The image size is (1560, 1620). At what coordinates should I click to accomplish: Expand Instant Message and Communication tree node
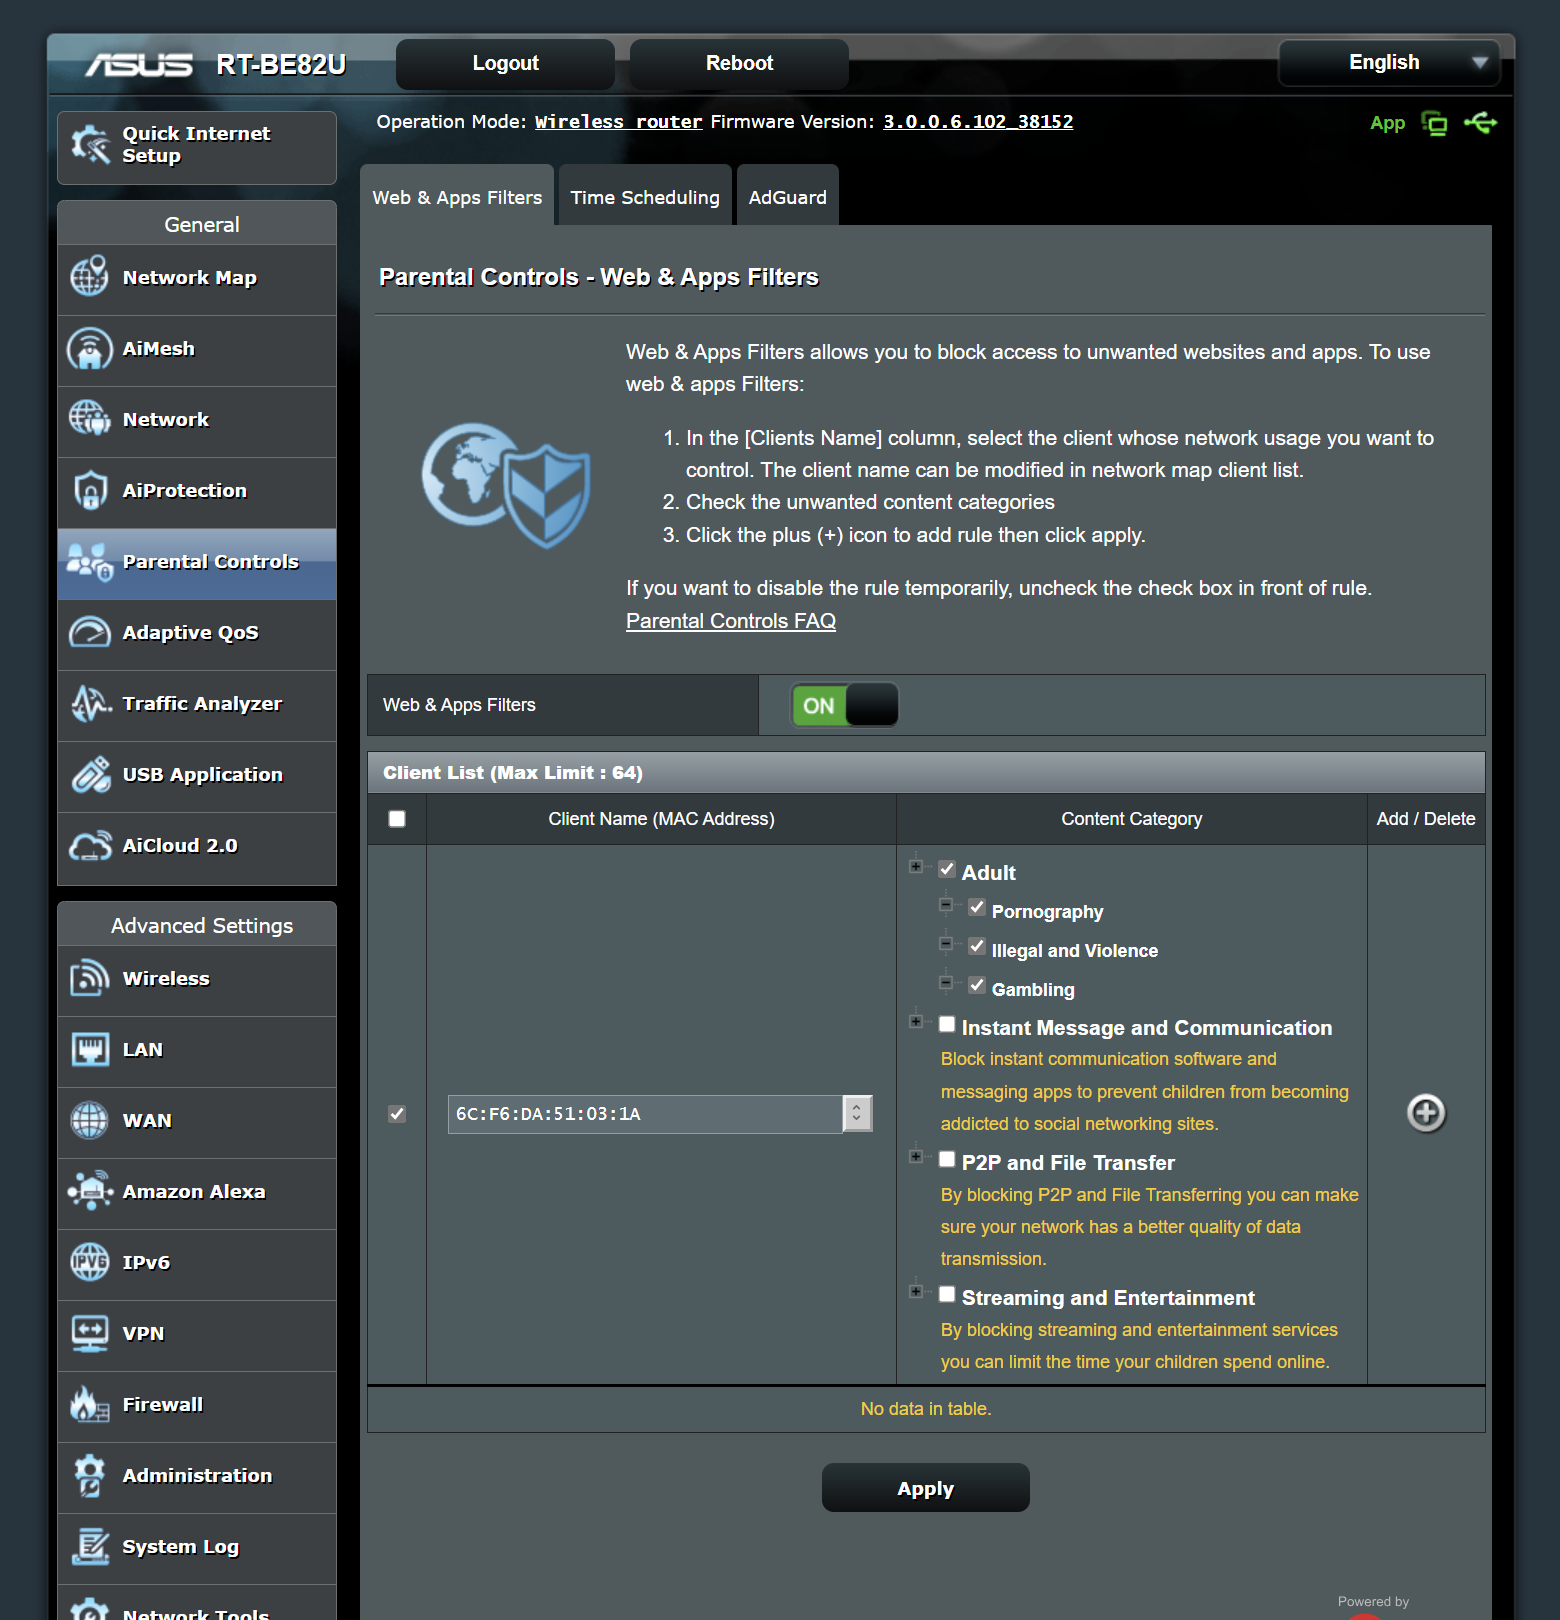915,1021
